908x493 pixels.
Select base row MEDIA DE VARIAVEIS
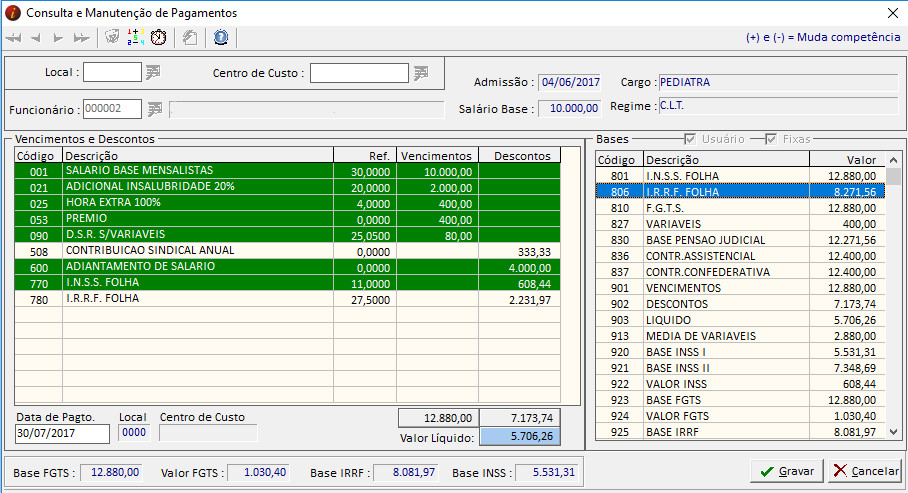(740, 336)
